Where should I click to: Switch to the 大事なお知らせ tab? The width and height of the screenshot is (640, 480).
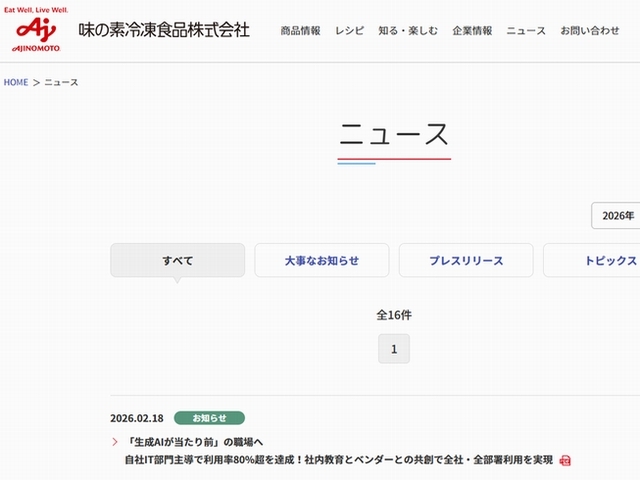click(321, 261)
